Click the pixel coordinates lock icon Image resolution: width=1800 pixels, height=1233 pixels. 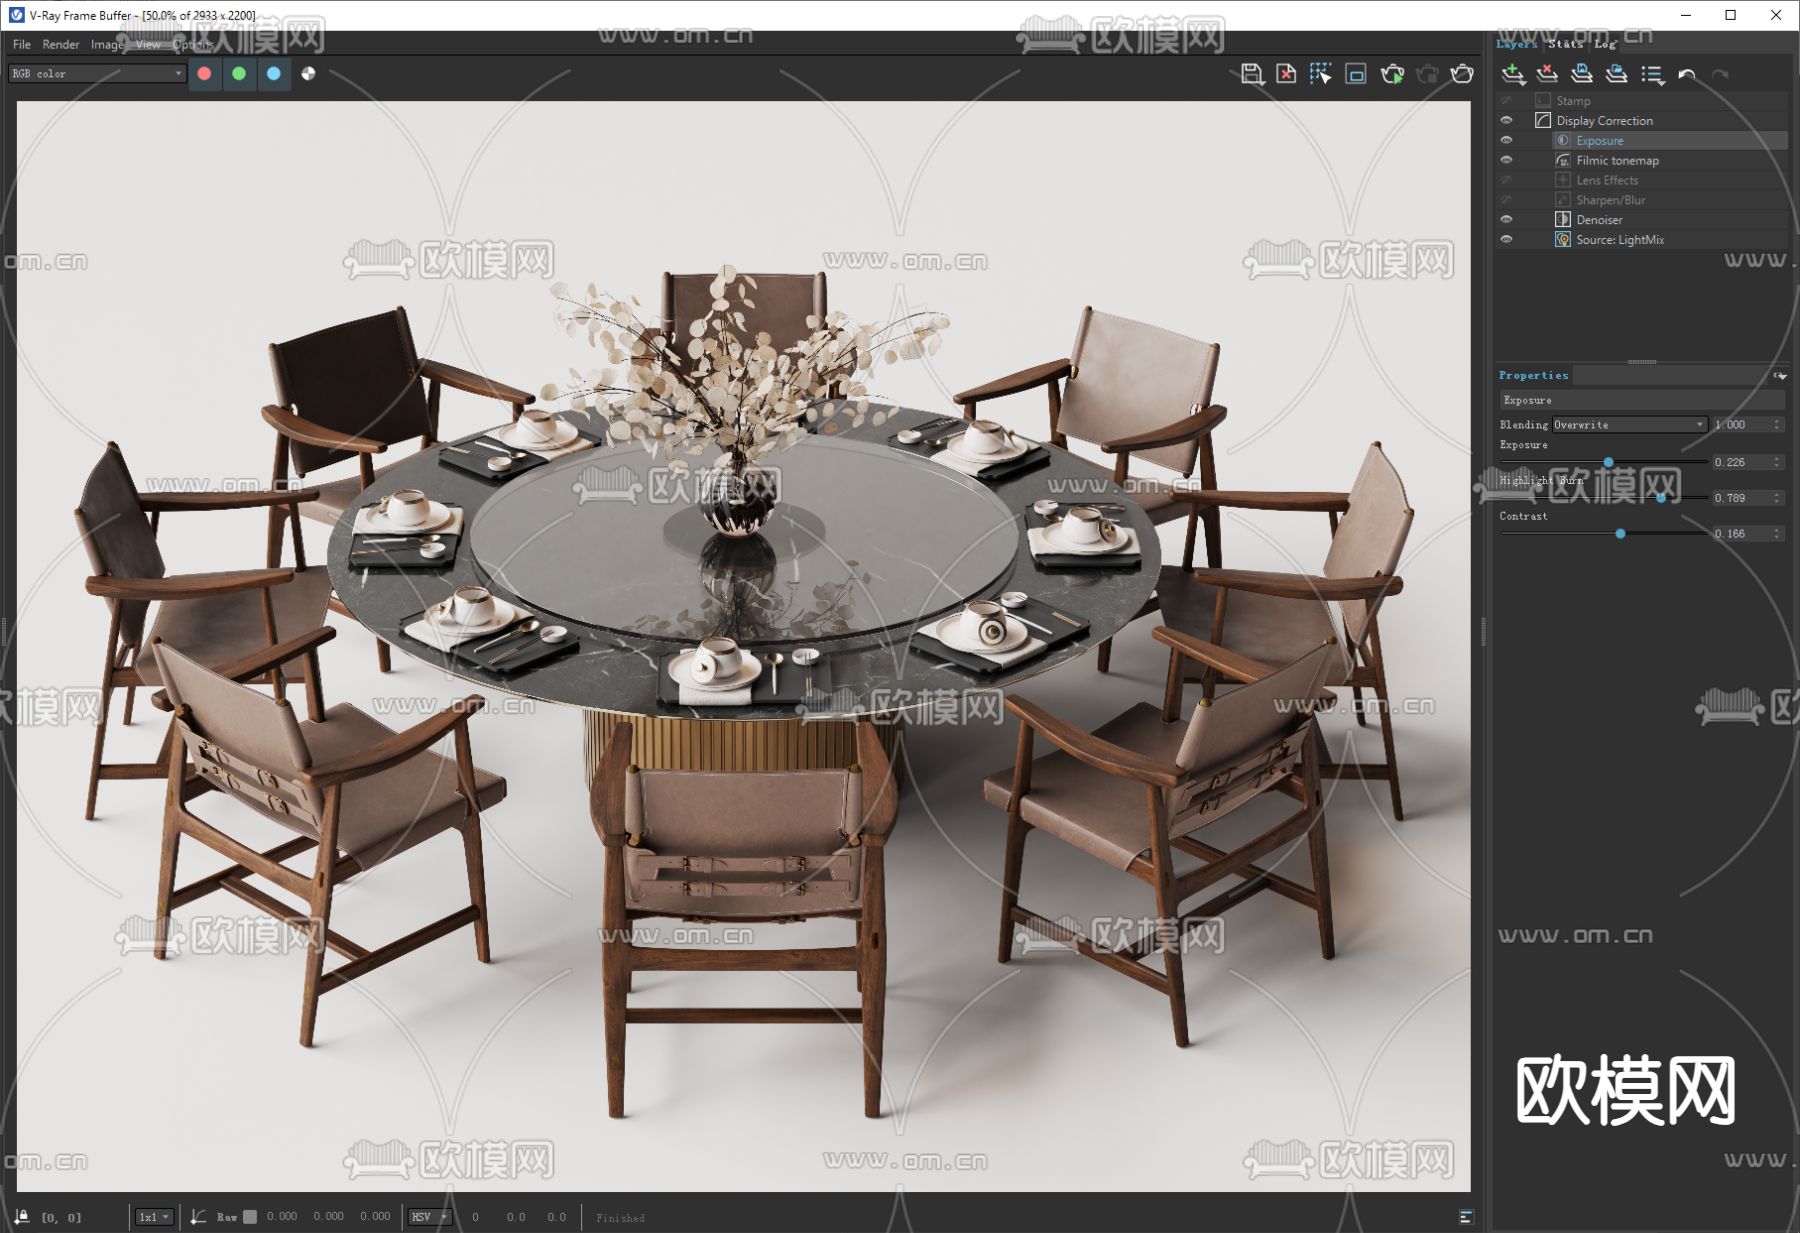22,1216
